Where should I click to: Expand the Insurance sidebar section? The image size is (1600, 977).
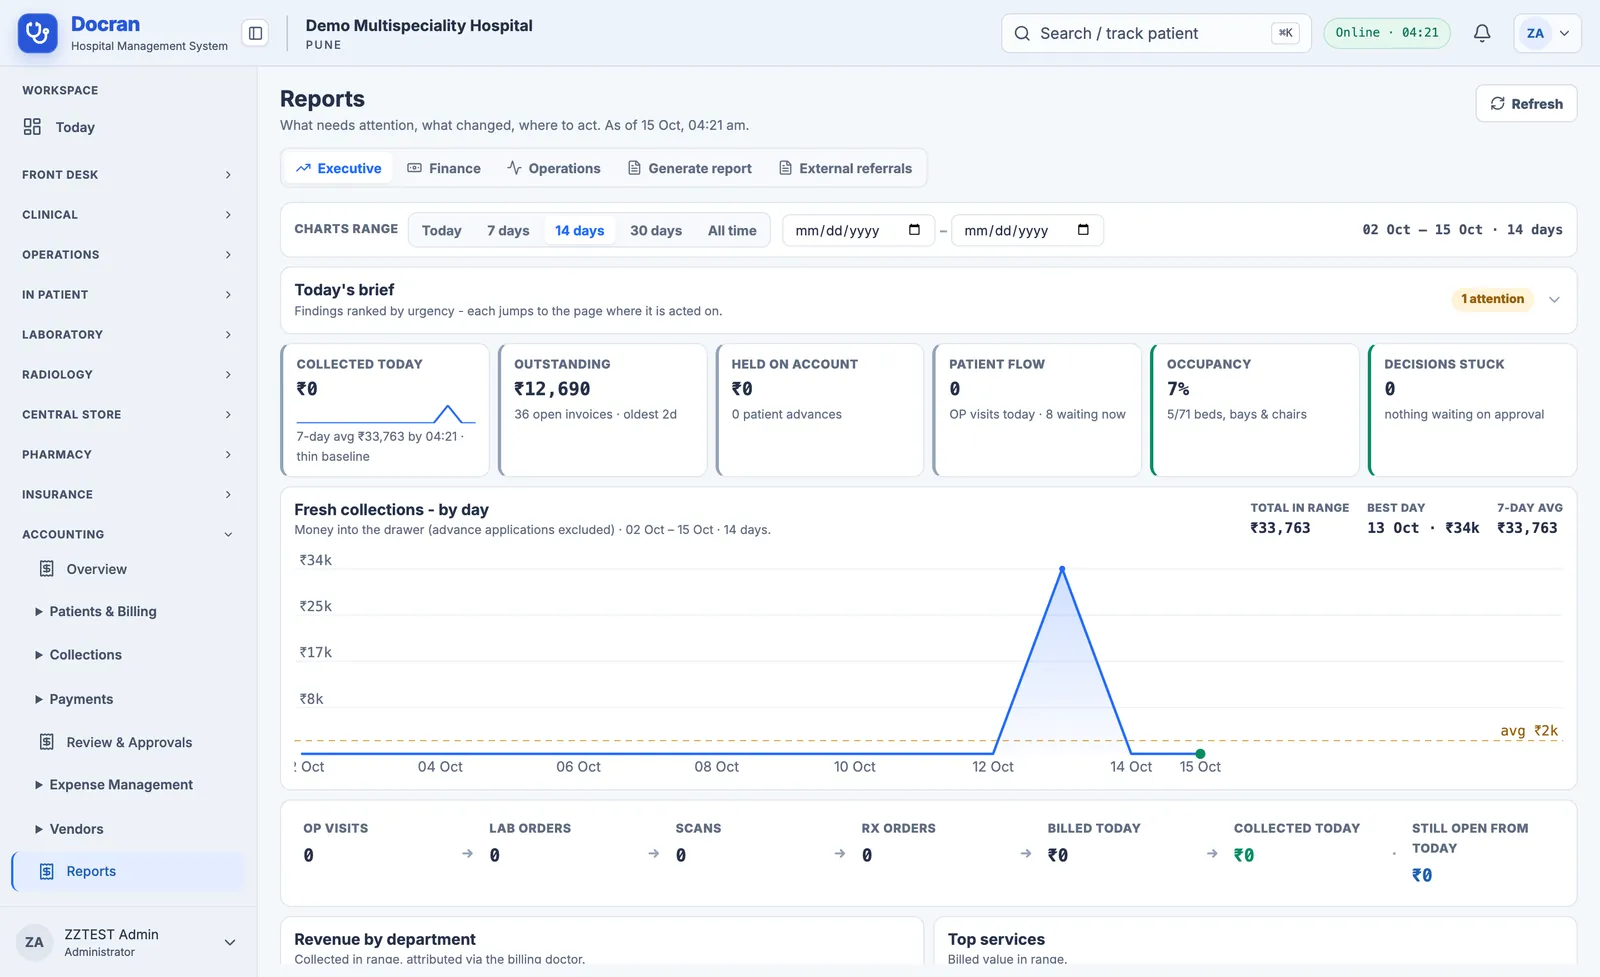[127, 495]
